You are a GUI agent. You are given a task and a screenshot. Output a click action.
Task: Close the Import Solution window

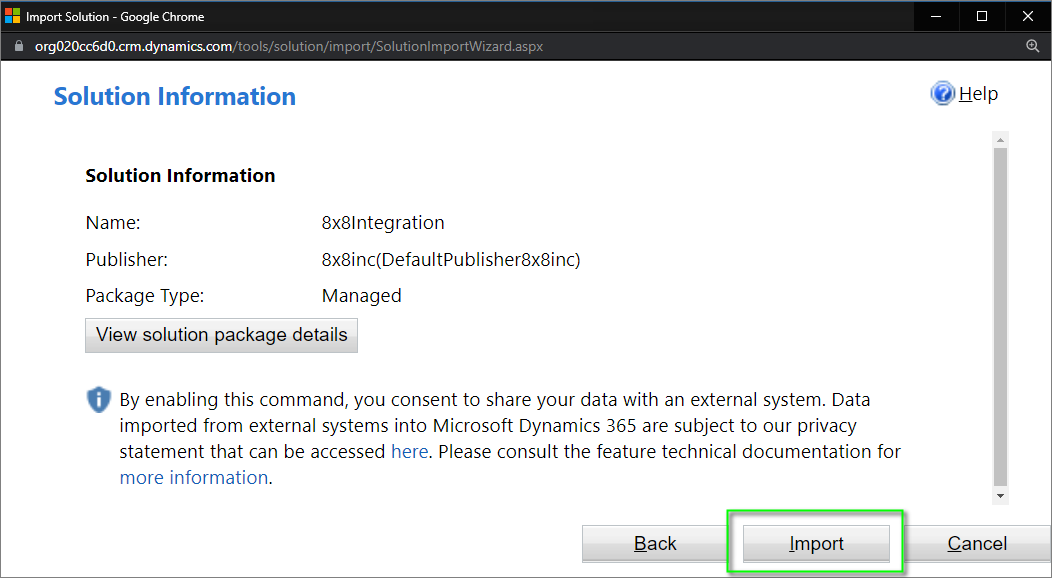pyautogui.click(x=1028, y=16)
